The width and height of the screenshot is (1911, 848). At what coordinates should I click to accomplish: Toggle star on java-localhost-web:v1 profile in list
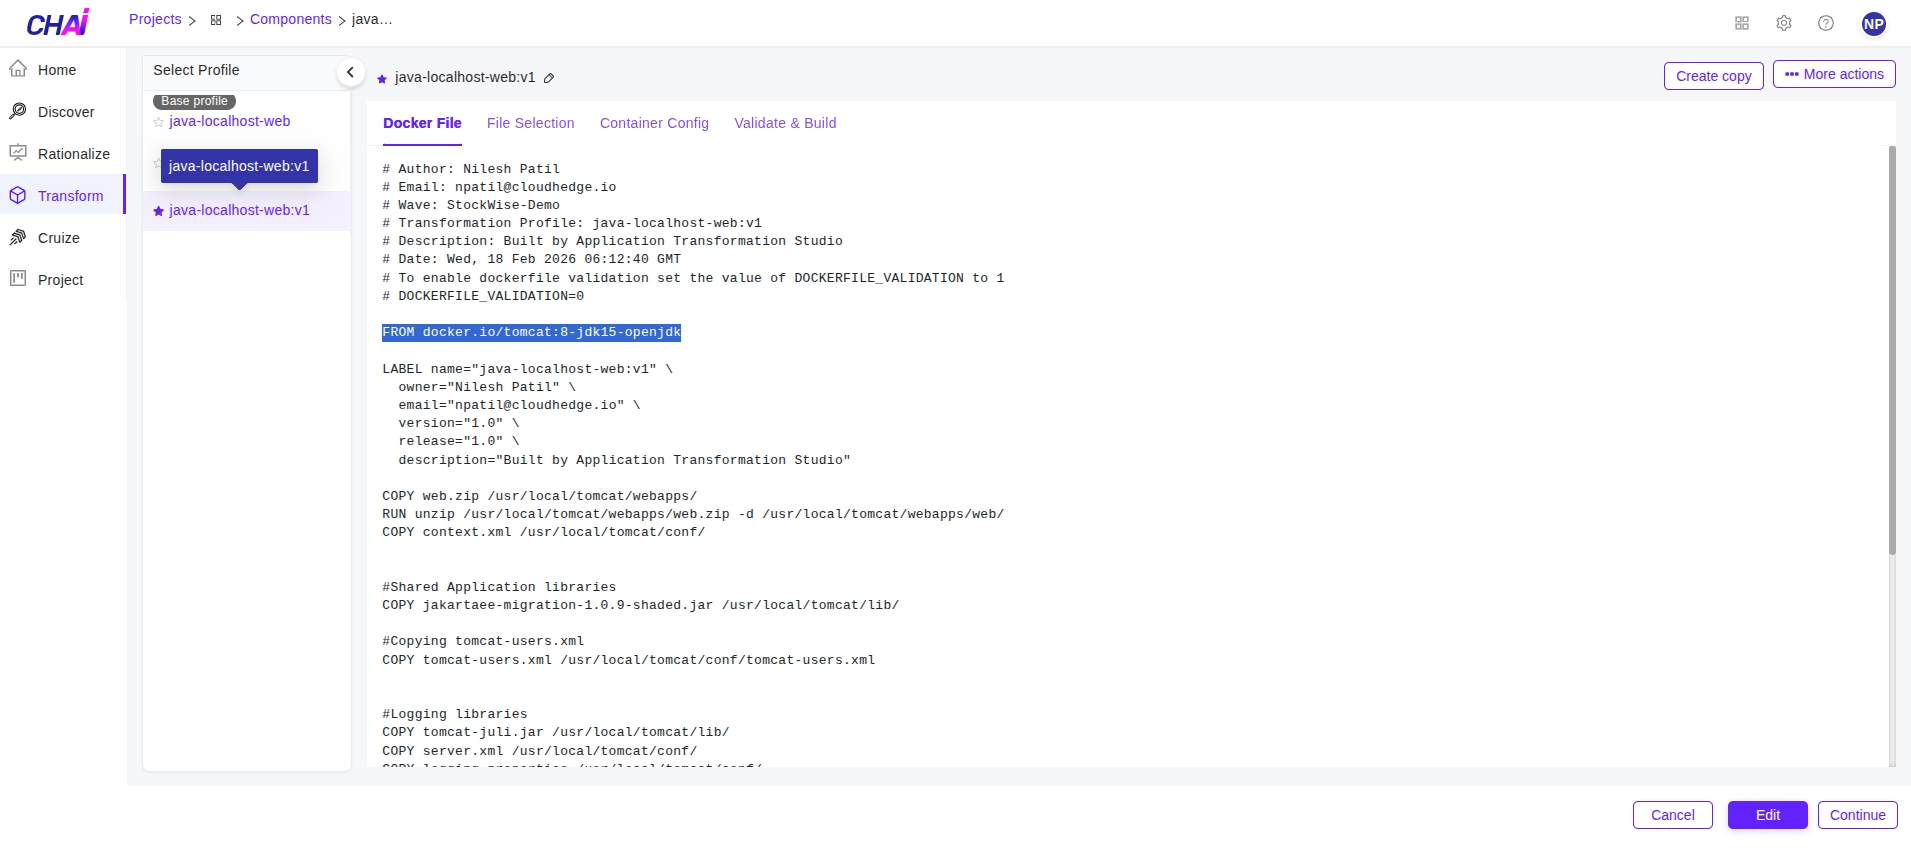[159, 211]
